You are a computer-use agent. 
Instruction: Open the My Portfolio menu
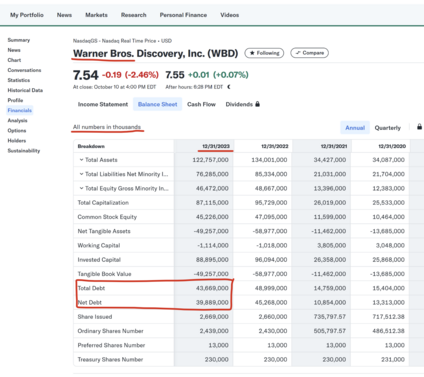pos(27,15)
